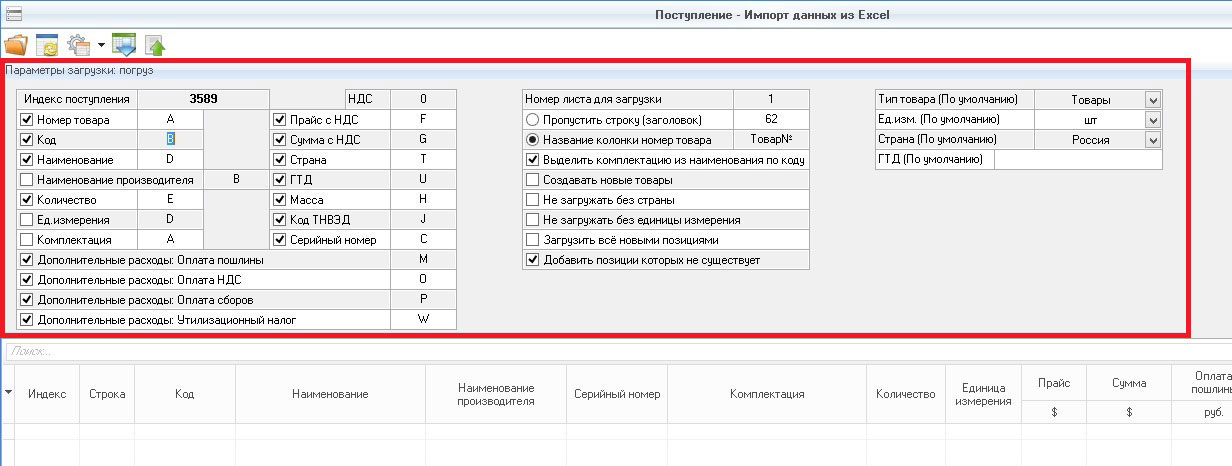Screen dimensions: 1232x466
Task: Edit the Количество column letter E
Action: tap(171, 199)
